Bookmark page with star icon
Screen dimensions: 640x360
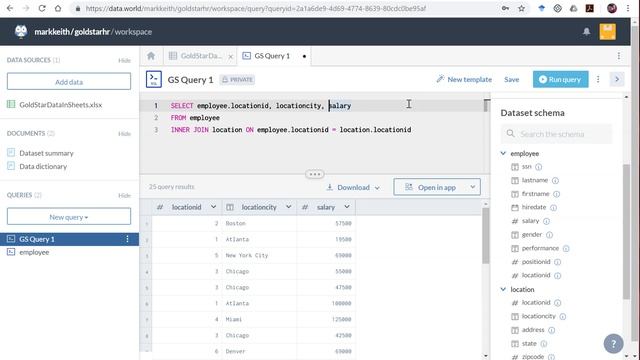pyautogui.click(x=521, y=8)
